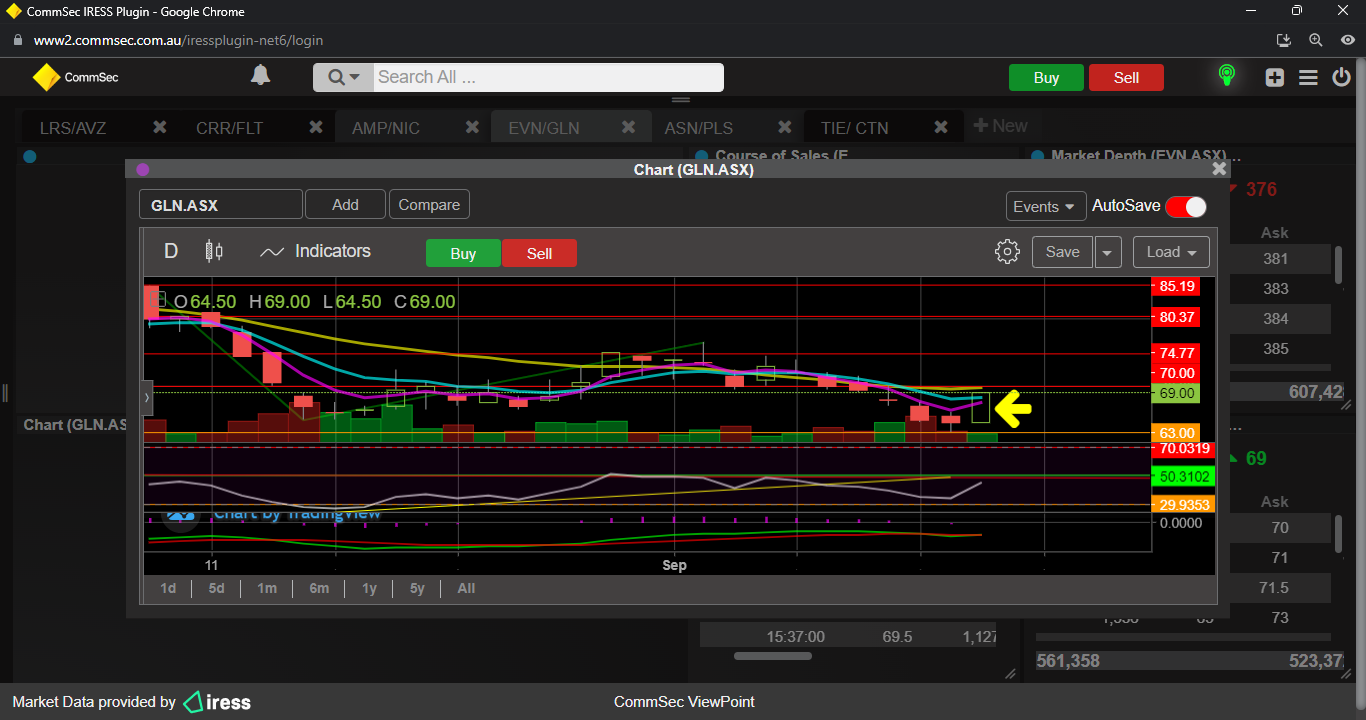1366x720 pixels.
Task: Click the horizontal scrollbar under Course of Sales
Action: pyautogui.click(x=773, y=656)
